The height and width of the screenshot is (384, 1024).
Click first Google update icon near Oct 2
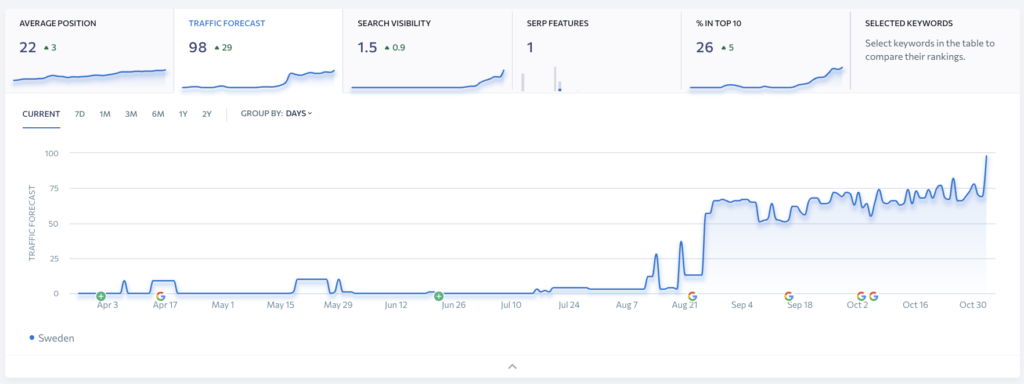(861, 296)
